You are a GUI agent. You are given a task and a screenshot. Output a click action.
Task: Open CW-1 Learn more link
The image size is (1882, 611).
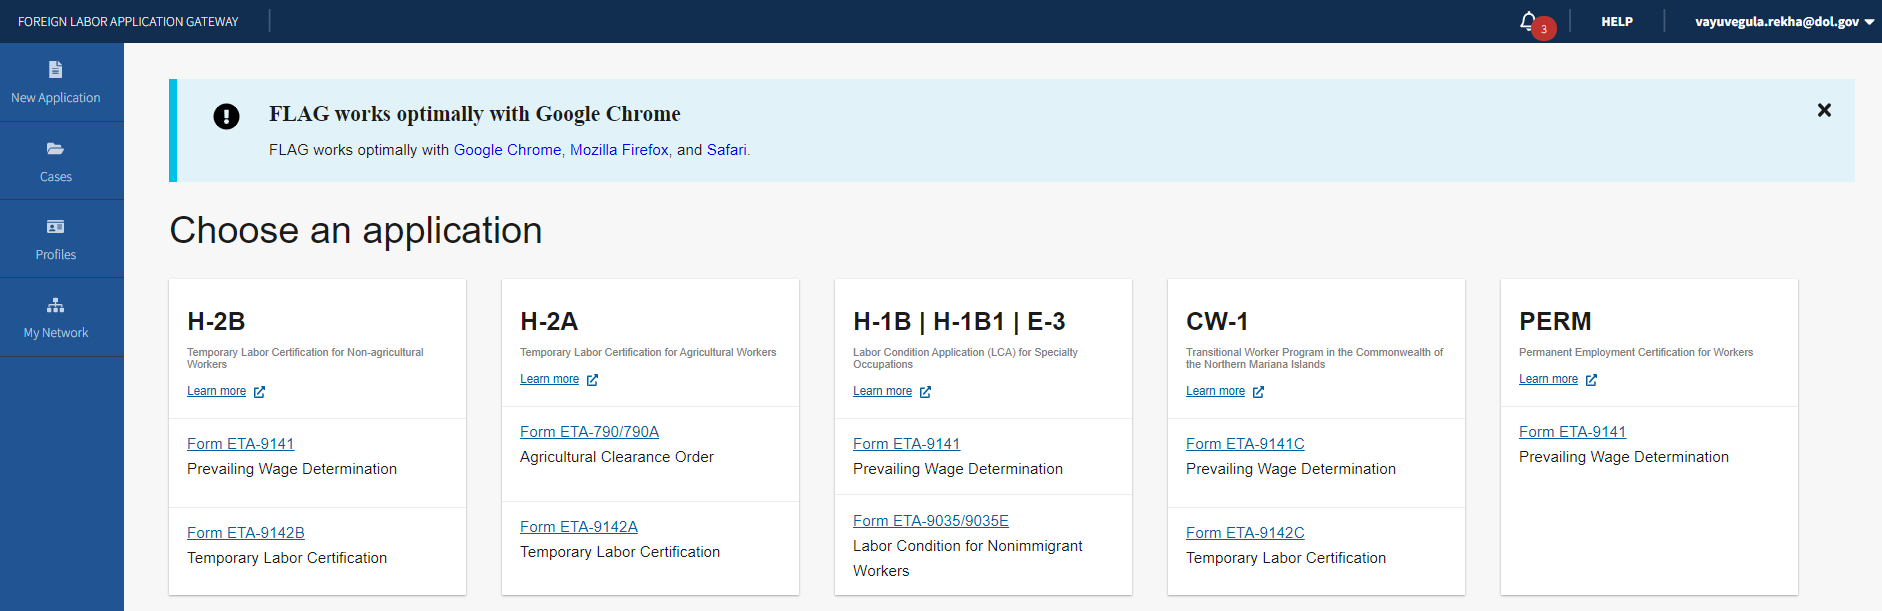coord(1215,391)
